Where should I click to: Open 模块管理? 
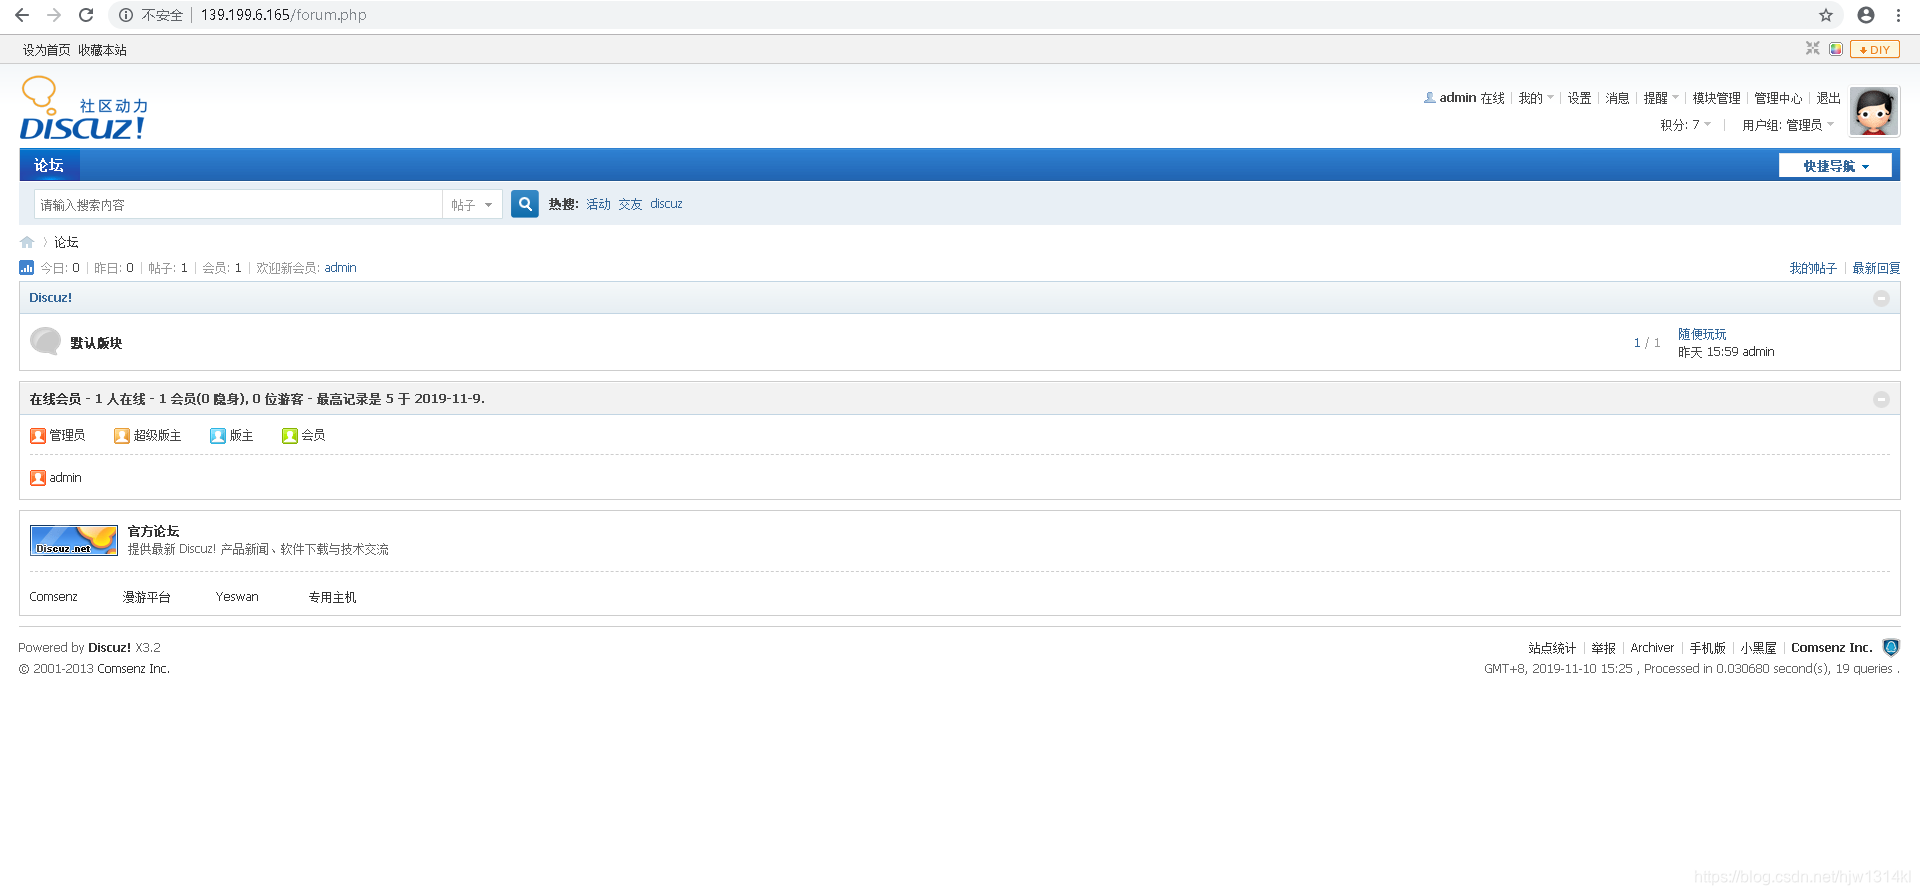point(1716,98)
